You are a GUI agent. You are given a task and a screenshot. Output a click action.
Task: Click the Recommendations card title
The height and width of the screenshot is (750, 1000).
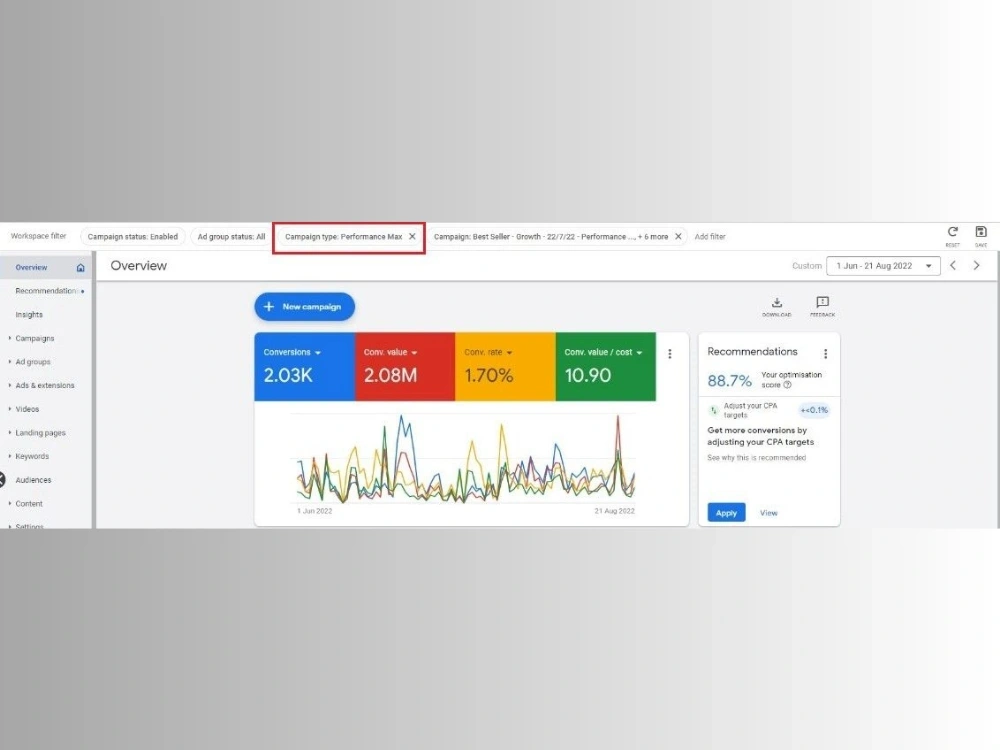[752, 351]
